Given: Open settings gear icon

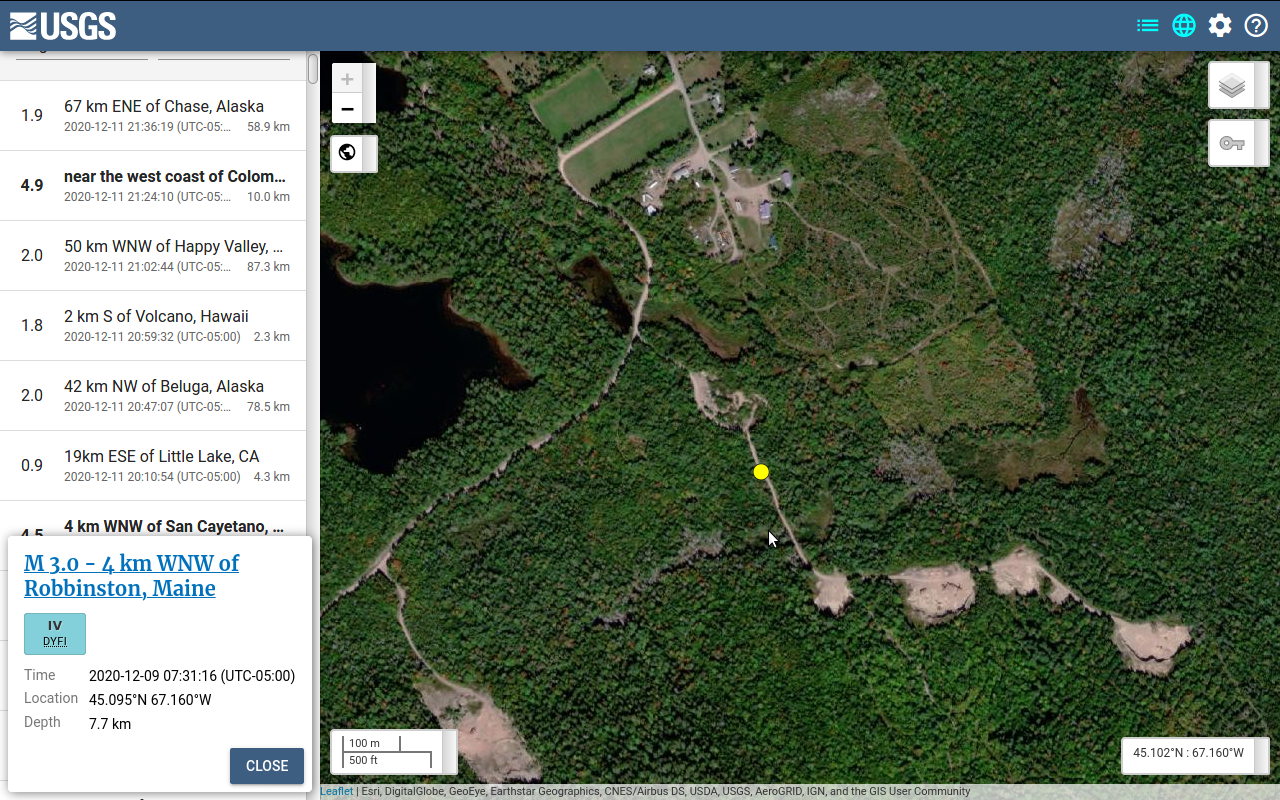Looking at the screenshot, I should coord(1220,26).
